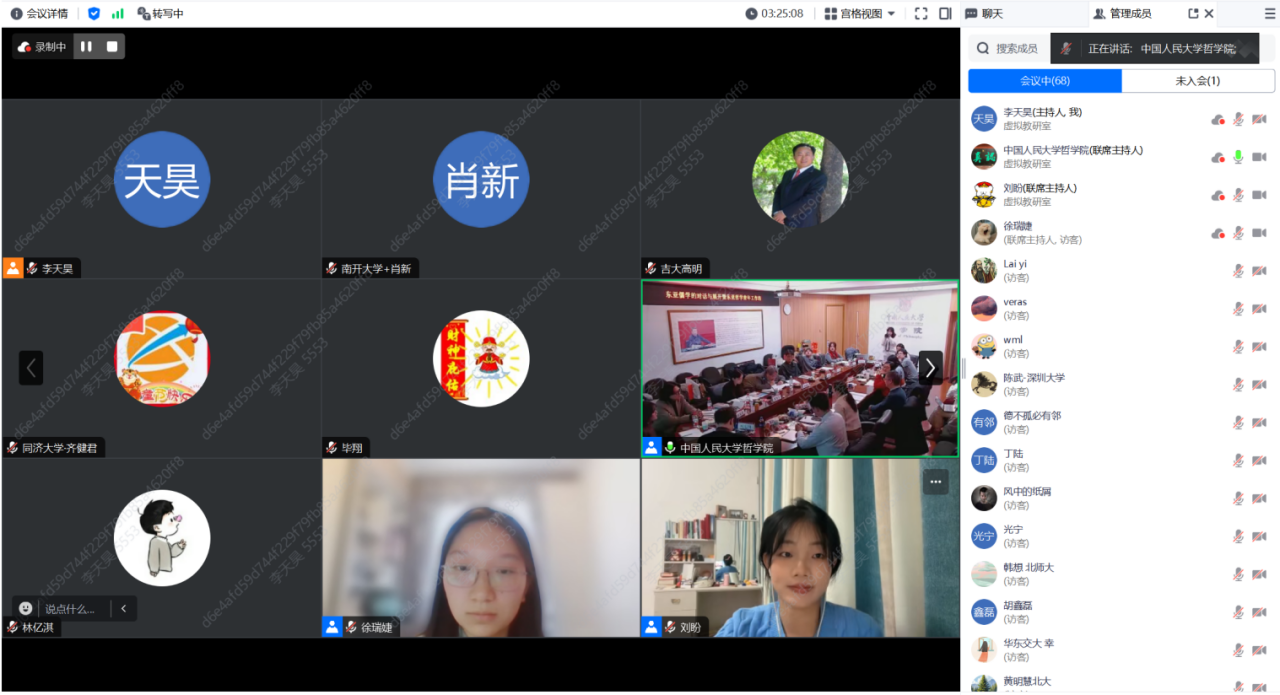This screenshot has height=695, width=1280.
Task: Enter full screen mode via top bar icon
Action: point(921,14)
